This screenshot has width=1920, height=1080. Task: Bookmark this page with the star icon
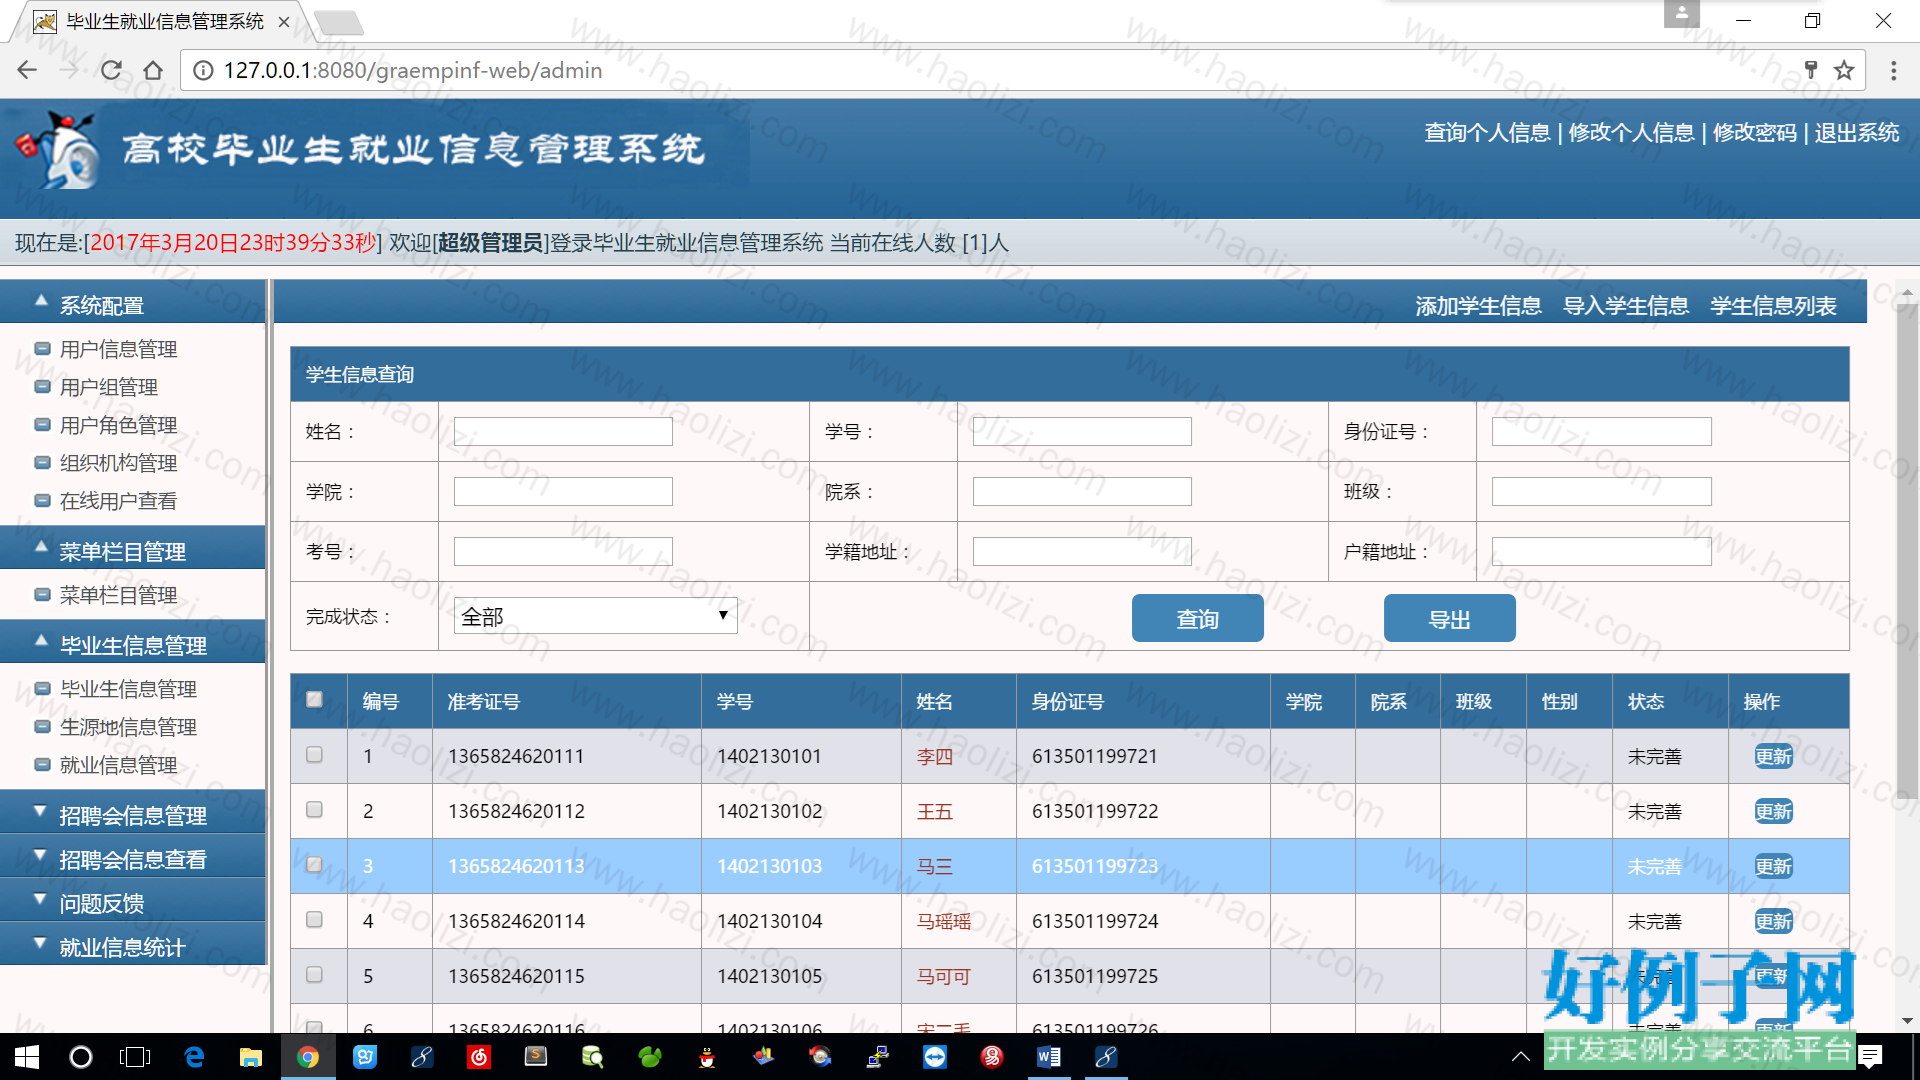click(x=1844, y=70)
